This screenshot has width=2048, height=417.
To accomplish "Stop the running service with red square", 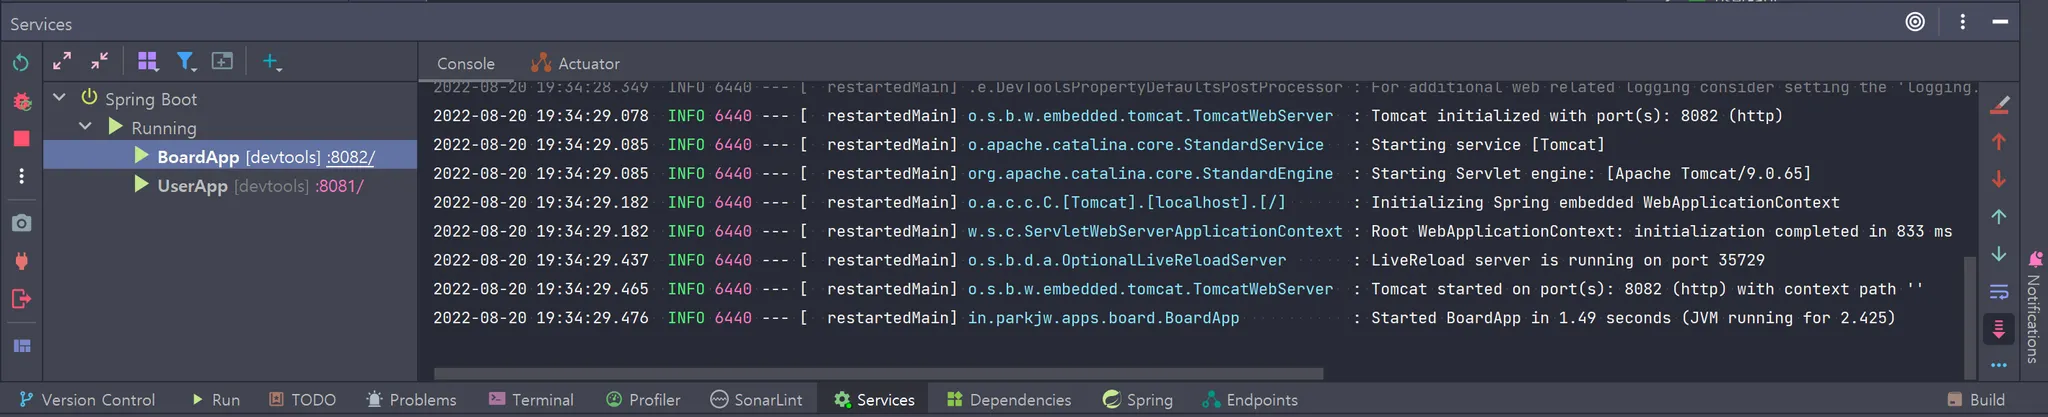I will (21, 139).
